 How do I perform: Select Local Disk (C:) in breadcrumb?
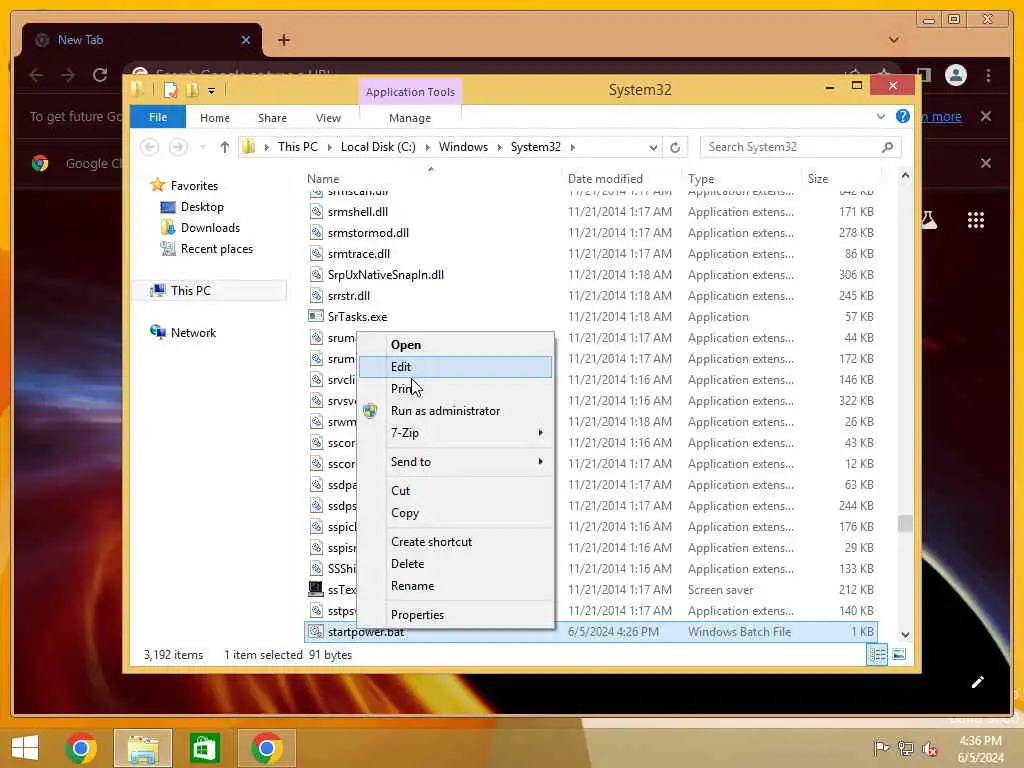(x=378, y=147)
